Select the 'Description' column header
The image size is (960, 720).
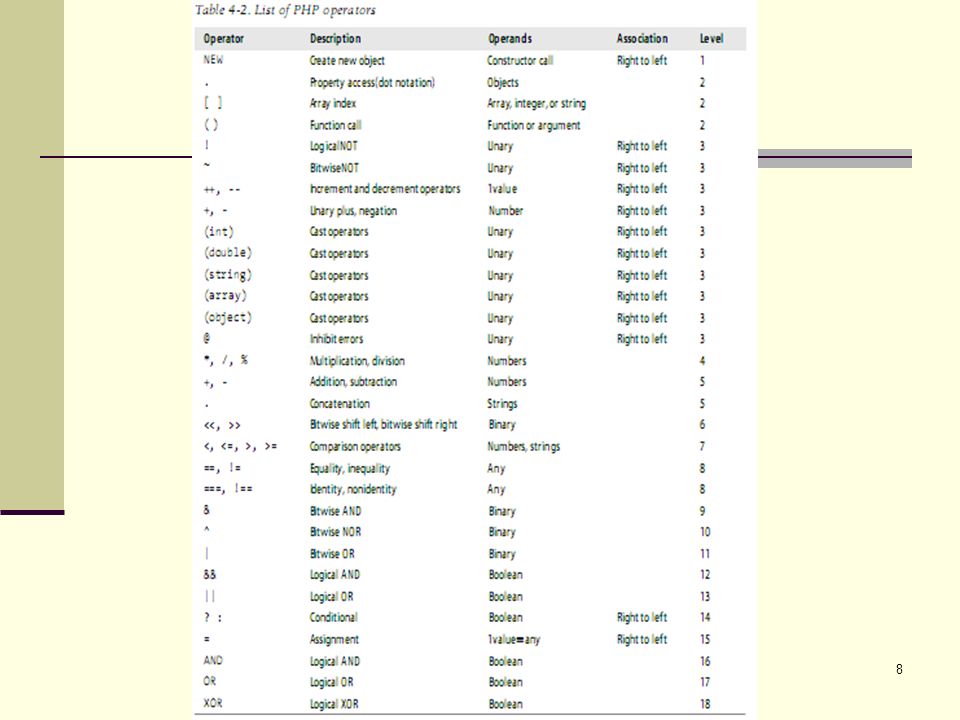click(335, 39)
